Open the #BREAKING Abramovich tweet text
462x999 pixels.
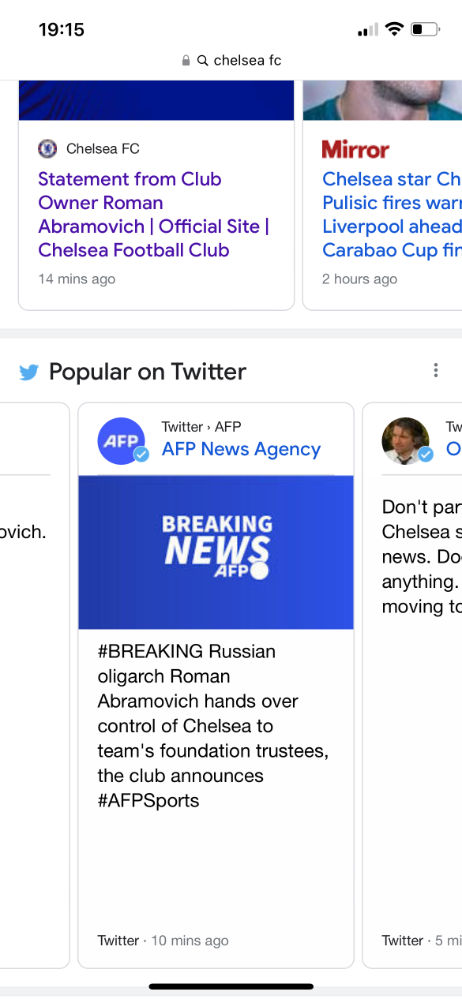(213, 726)
